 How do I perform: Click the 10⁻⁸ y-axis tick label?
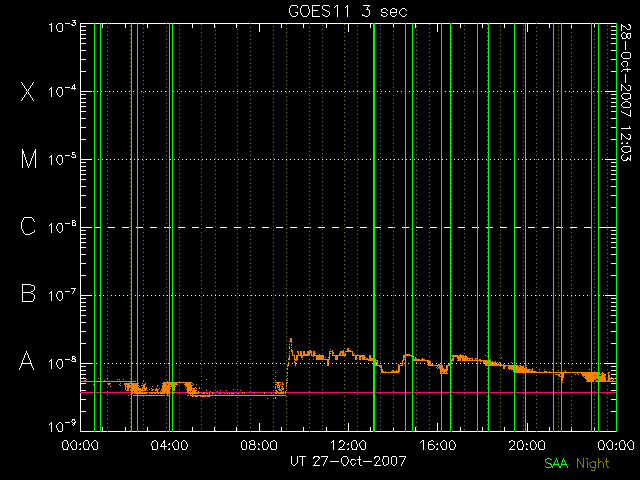(62, 363)
